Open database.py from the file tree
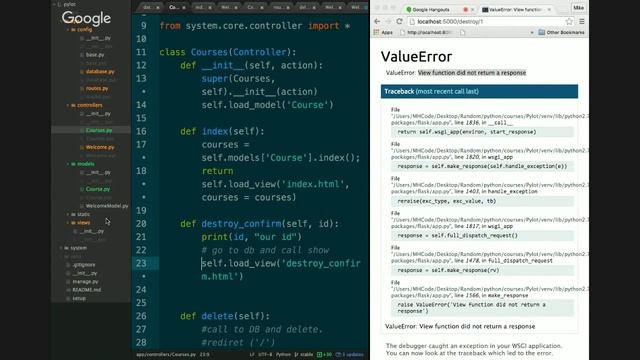Viewport: 640px width, 360px height. 97,71
